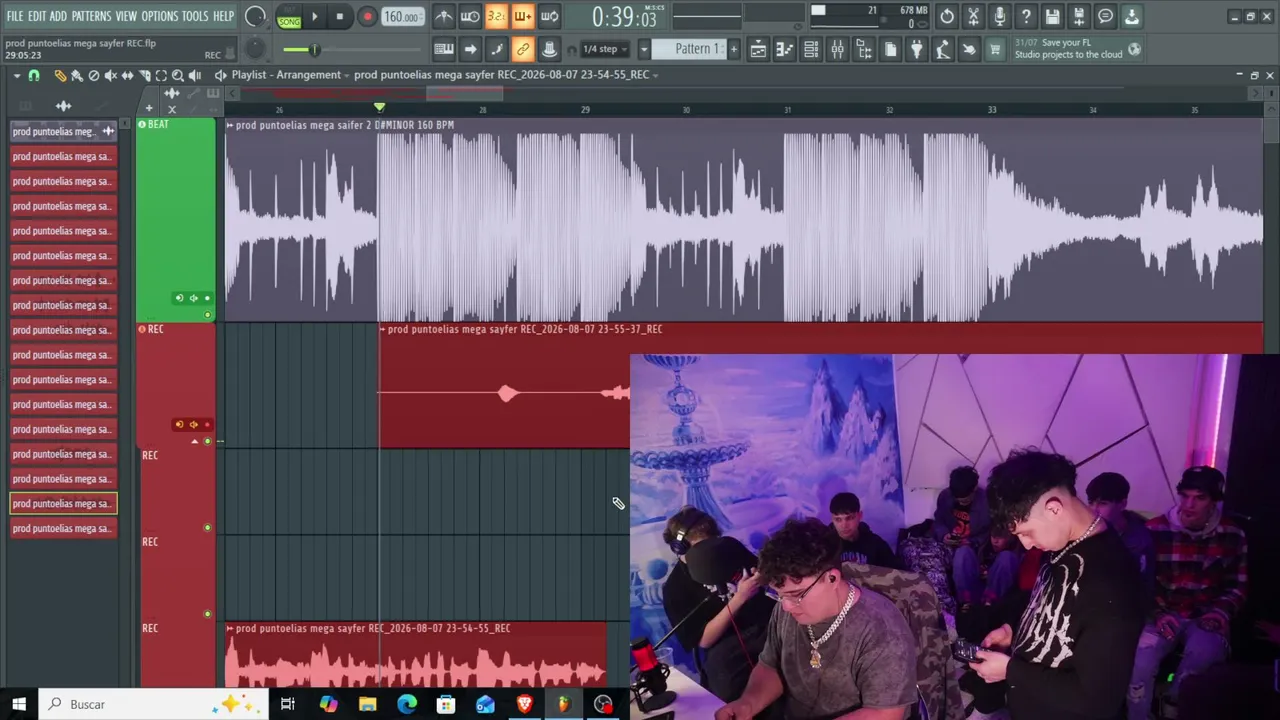Toggle the overdub/blend recording button
Image resolution: width=1280 pixels, height=720 pixels.
click(522, 16)
